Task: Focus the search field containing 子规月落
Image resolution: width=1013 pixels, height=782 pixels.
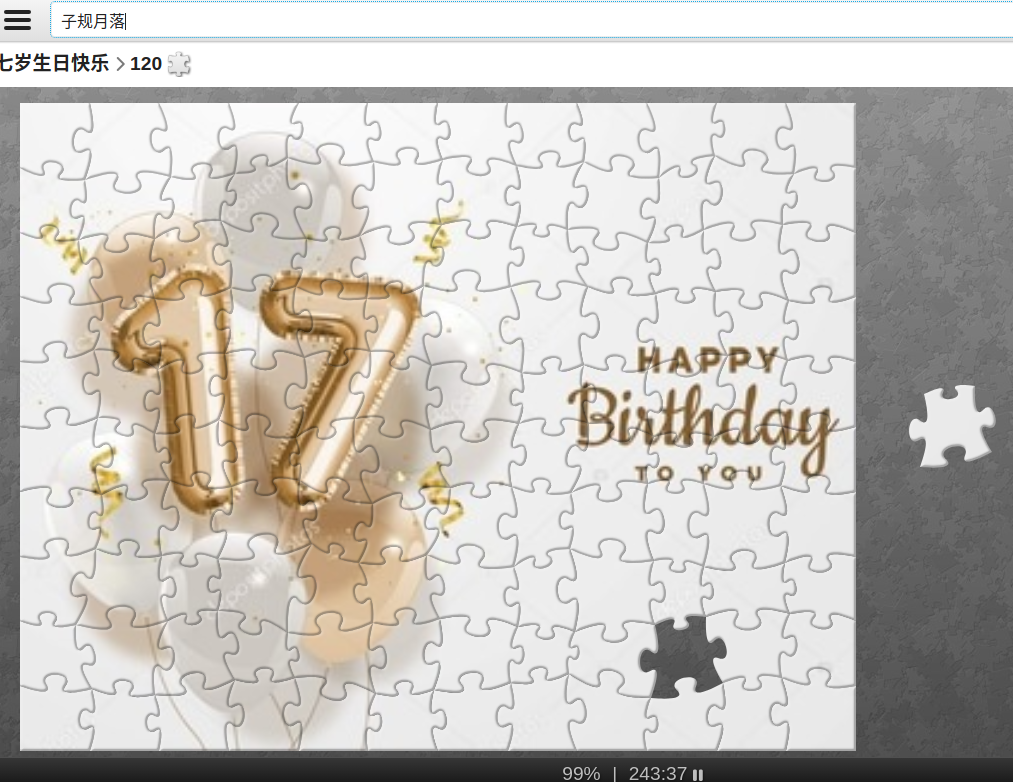Action: click(x=531, y=21)
